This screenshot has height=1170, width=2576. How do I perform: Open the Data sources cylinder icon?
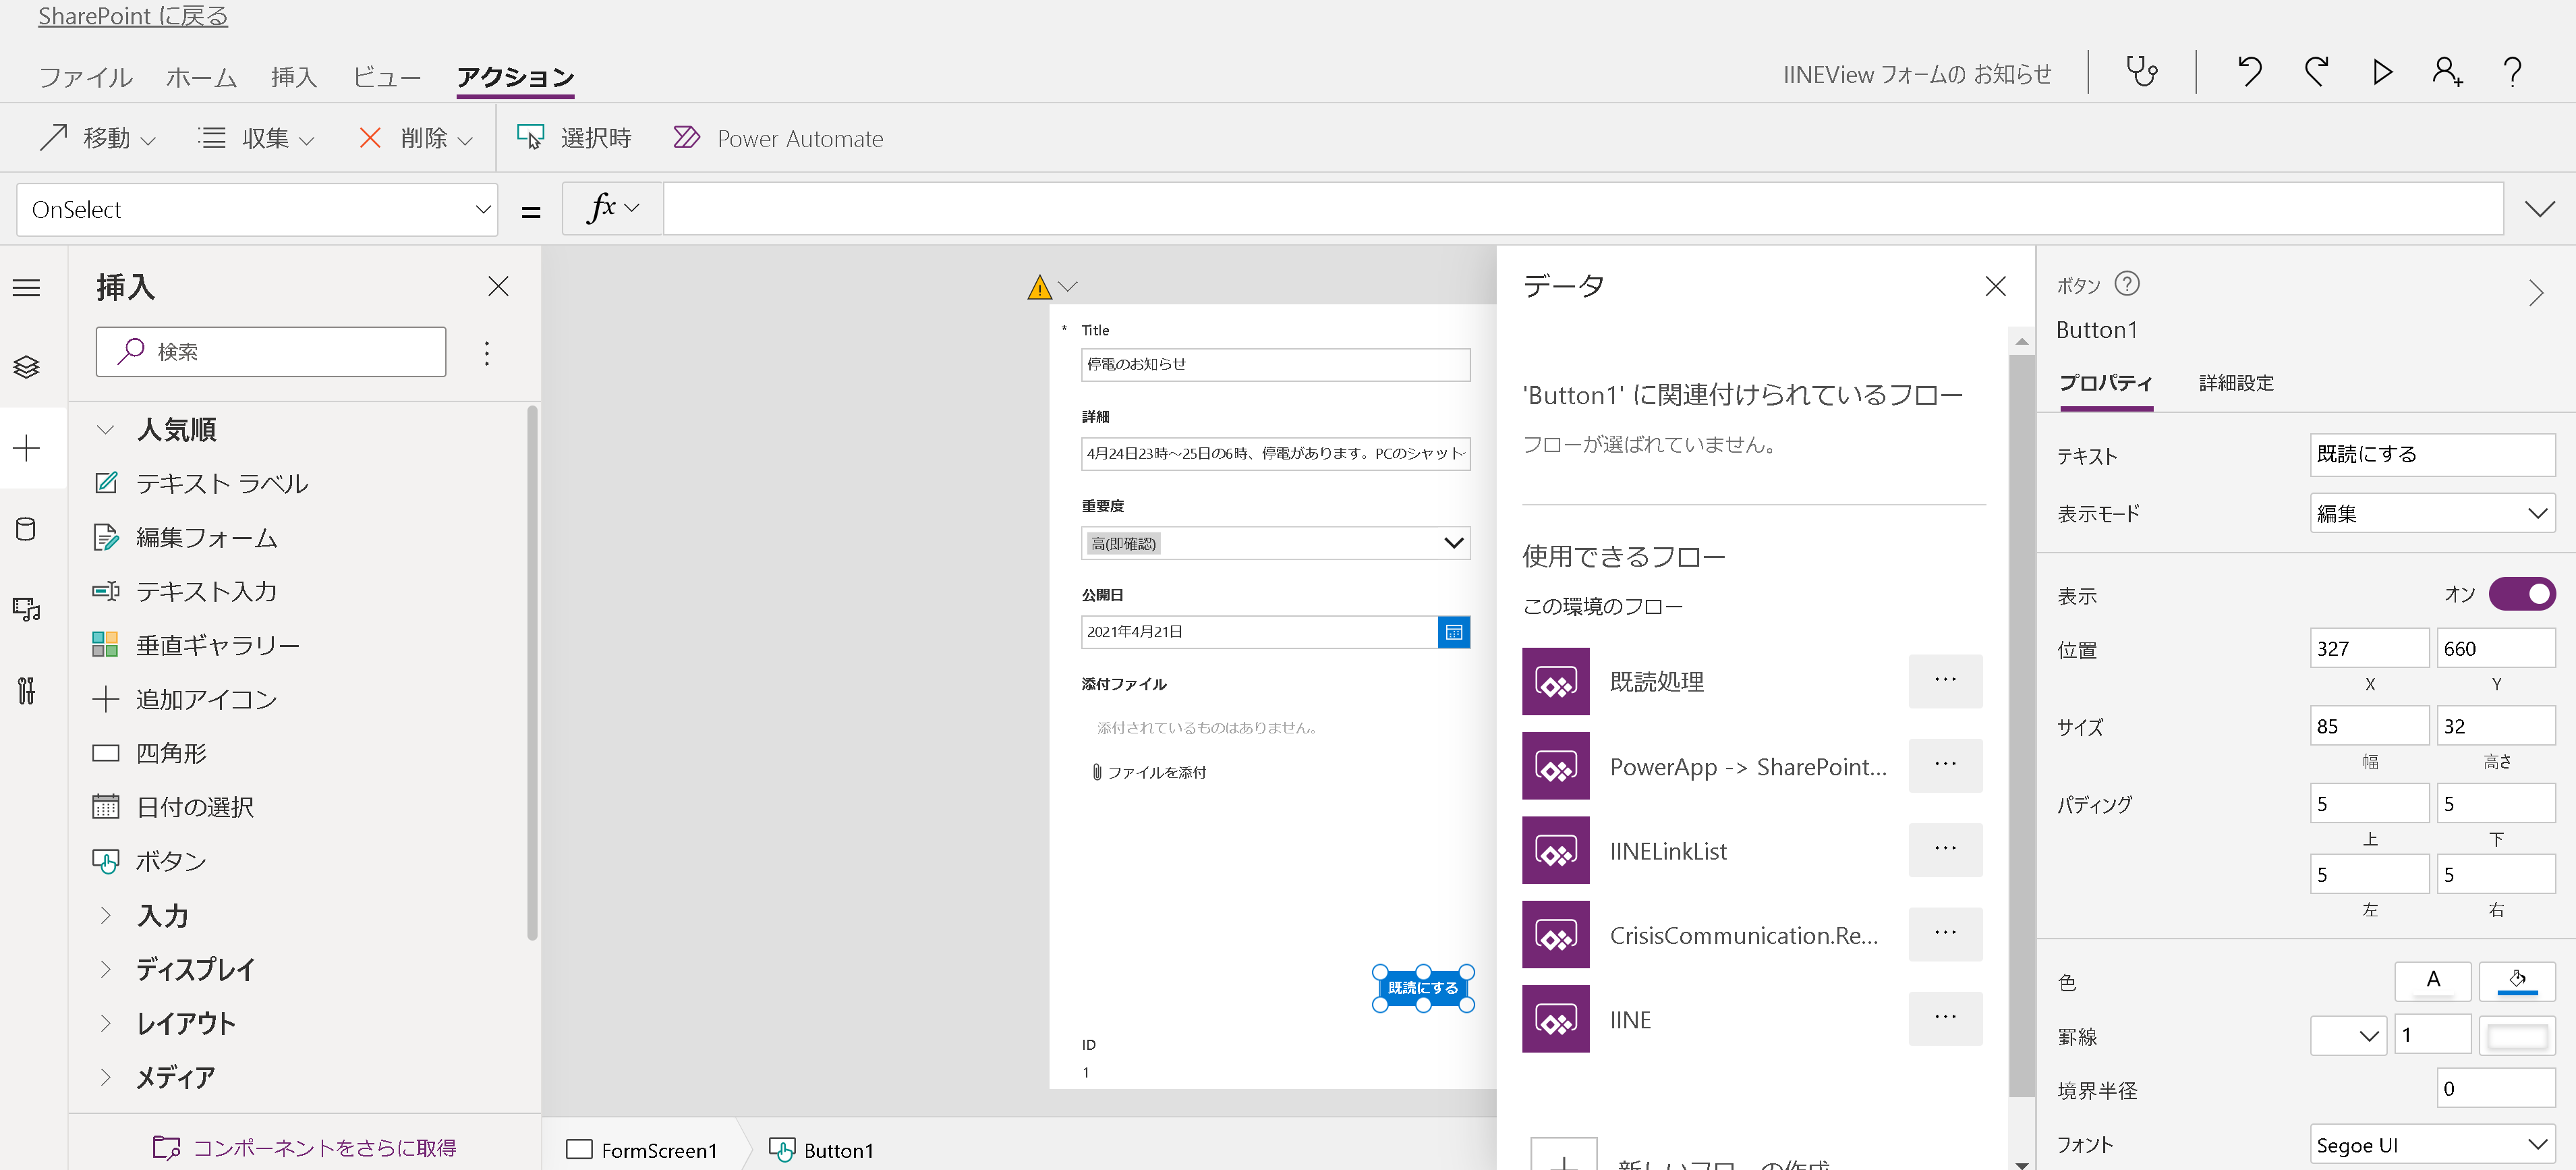(x=27, y=529)
